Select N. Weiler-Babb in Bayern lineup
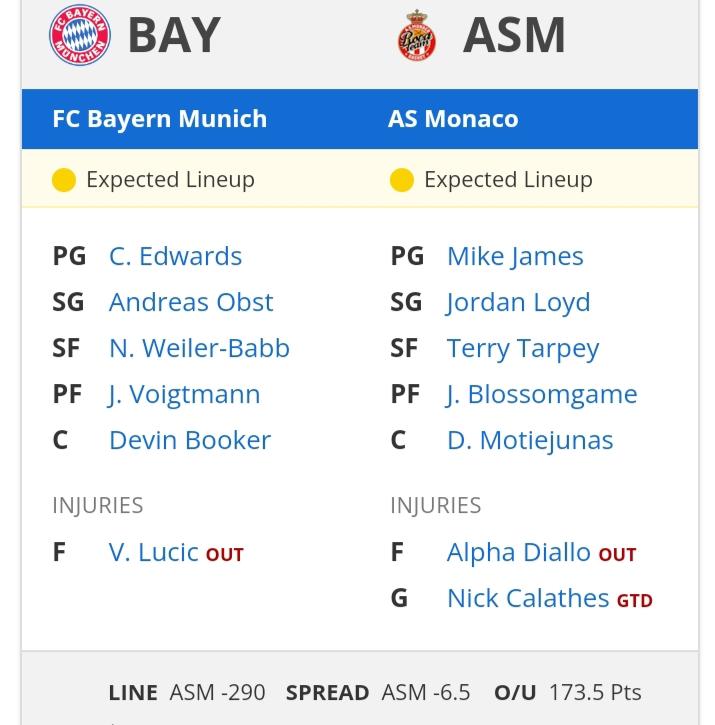Viewport: 715px width, 725px height. pyautogui.click(x=199, y=348)
